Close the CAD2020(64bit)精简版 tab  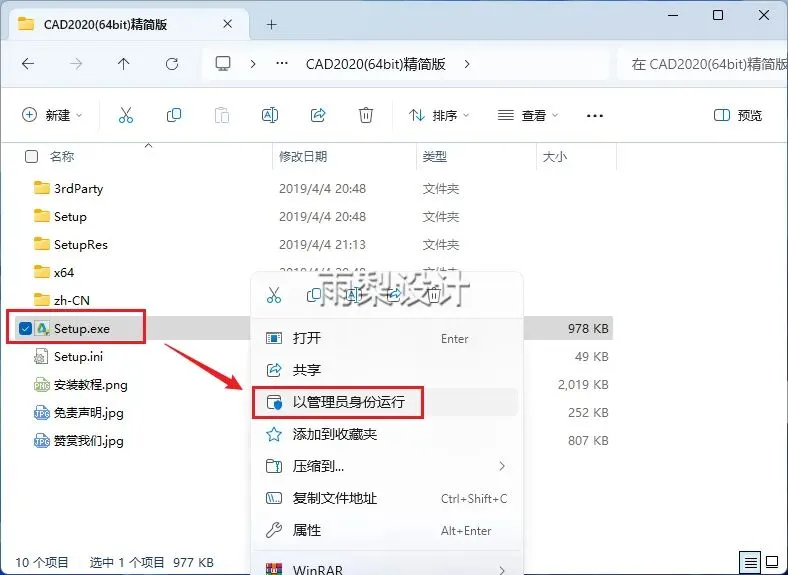[x=228, y=24]
